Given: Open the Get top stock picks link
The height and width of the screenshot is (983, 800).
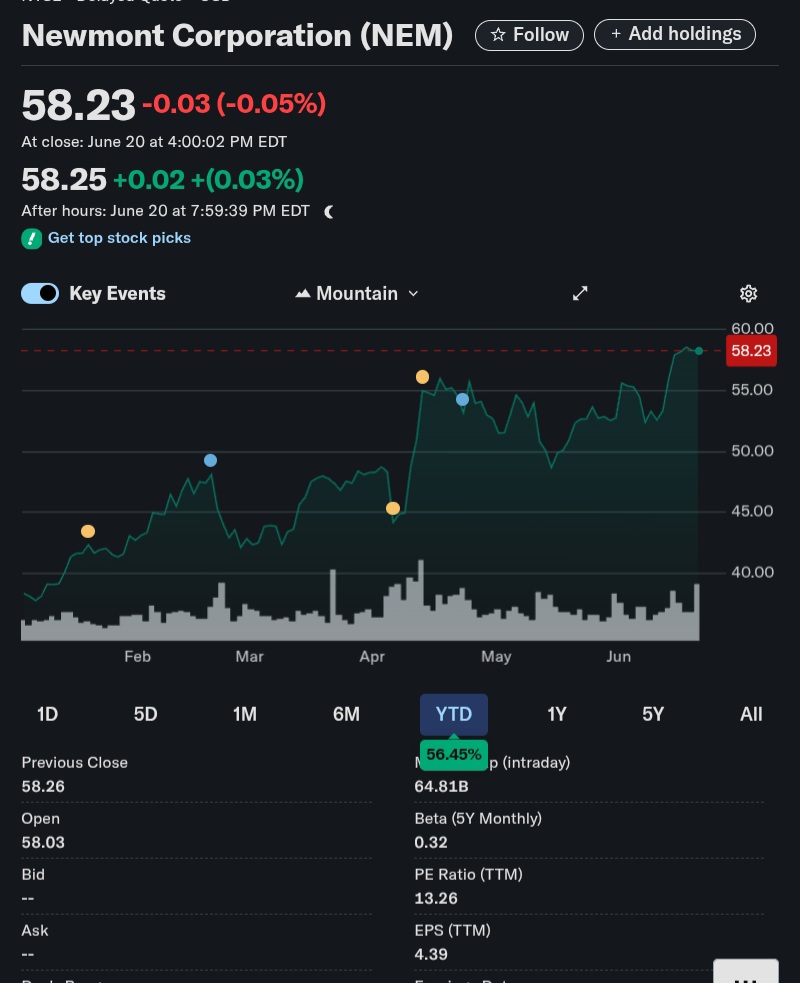Looking at the screenshot, I should tap(119, 238).
